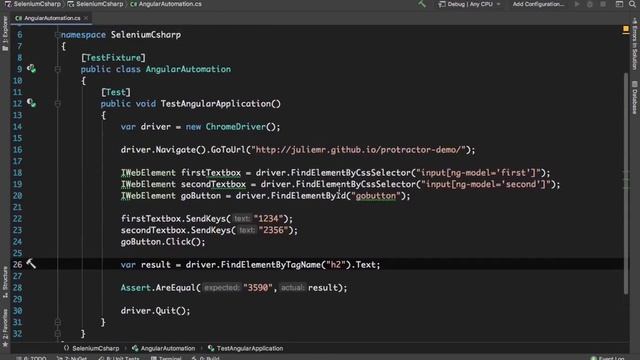
Task: Collapse the method fold marker on line 12
Action: click(58, 104)
